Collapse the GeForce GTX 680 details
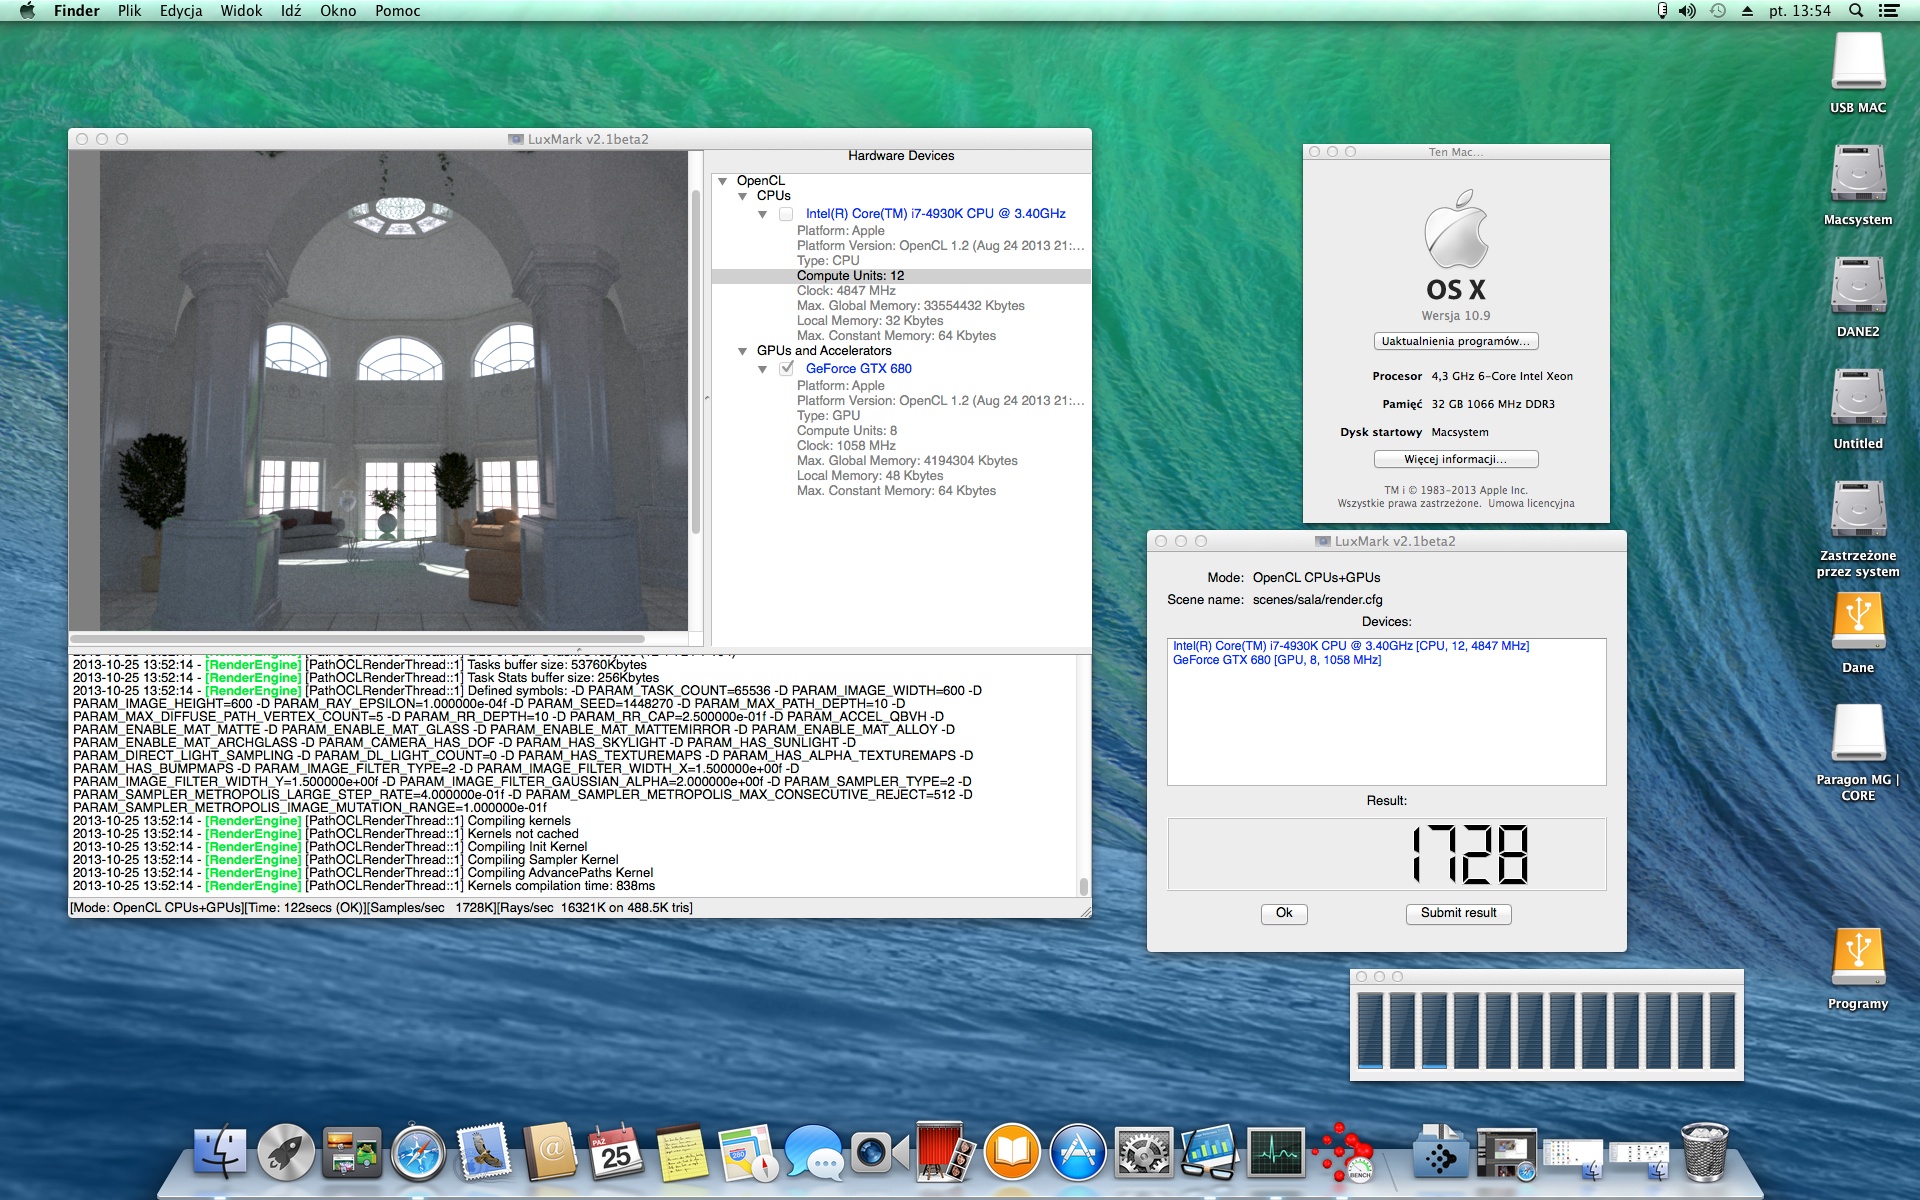The height and width of the screenshot is (1200, 1920). coord(762,369)
